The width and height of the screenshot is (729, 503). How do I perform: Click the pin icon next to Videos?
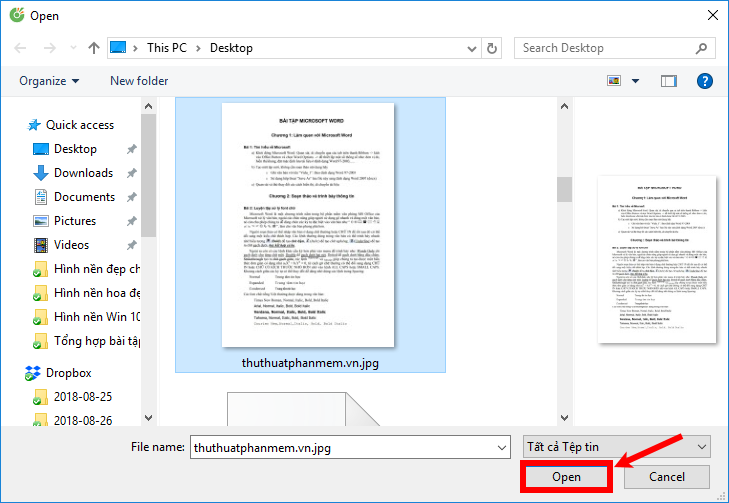pyautogui.click(x=132, y=245)
